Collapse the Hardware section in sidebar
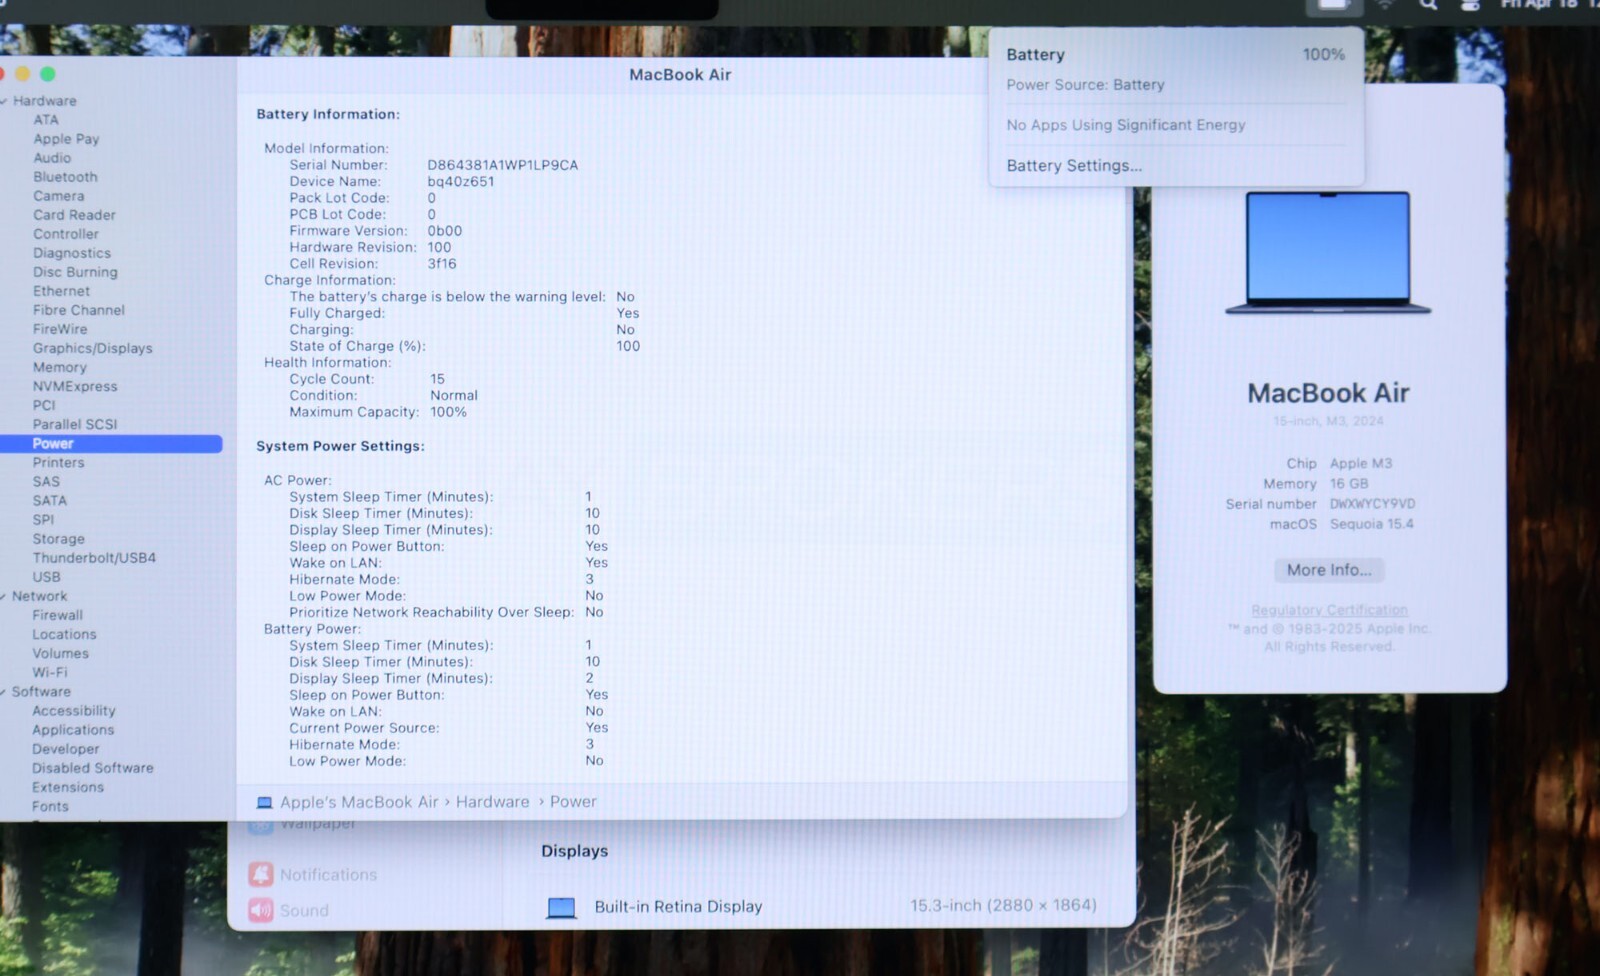 (x=4, y=101)
